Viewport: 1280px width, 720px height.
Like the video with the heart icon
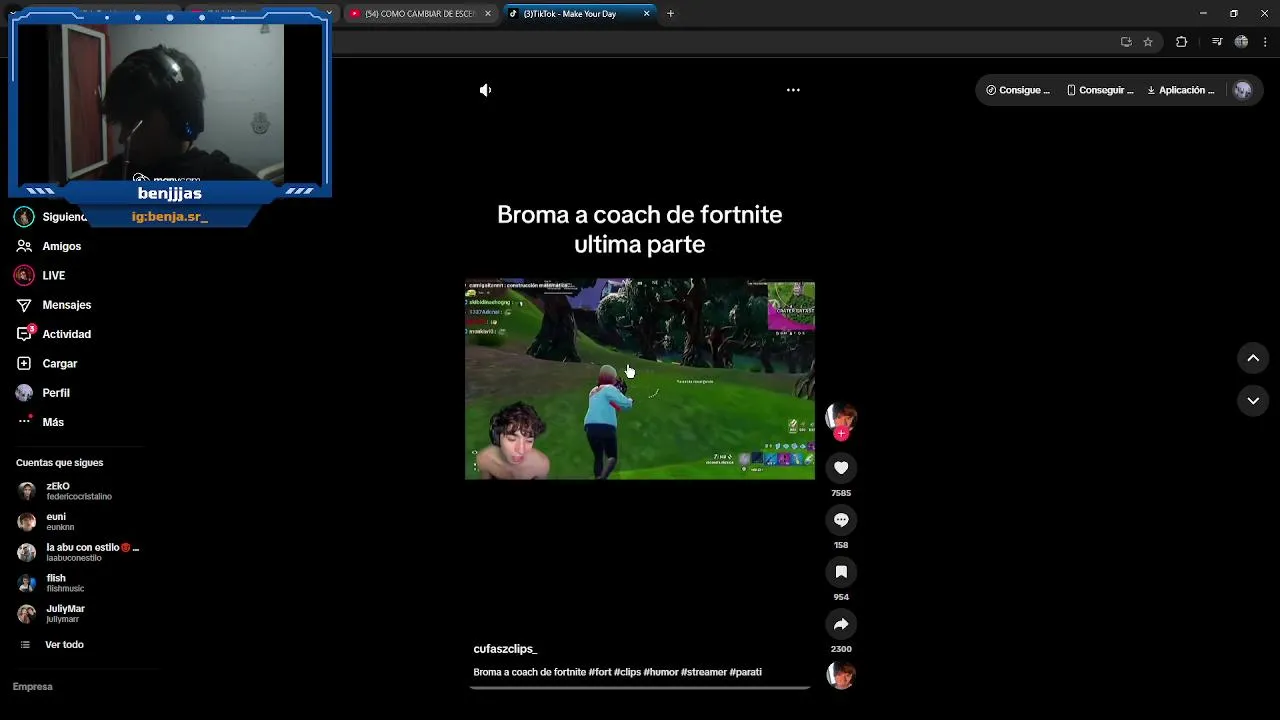click(841, 468)
